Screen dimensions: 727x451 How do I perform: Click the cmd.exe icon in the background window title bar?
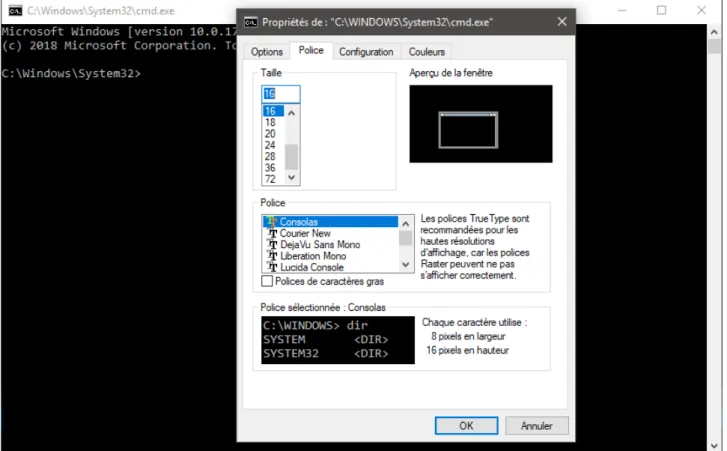pyautogui.click(x=15, y=11)
